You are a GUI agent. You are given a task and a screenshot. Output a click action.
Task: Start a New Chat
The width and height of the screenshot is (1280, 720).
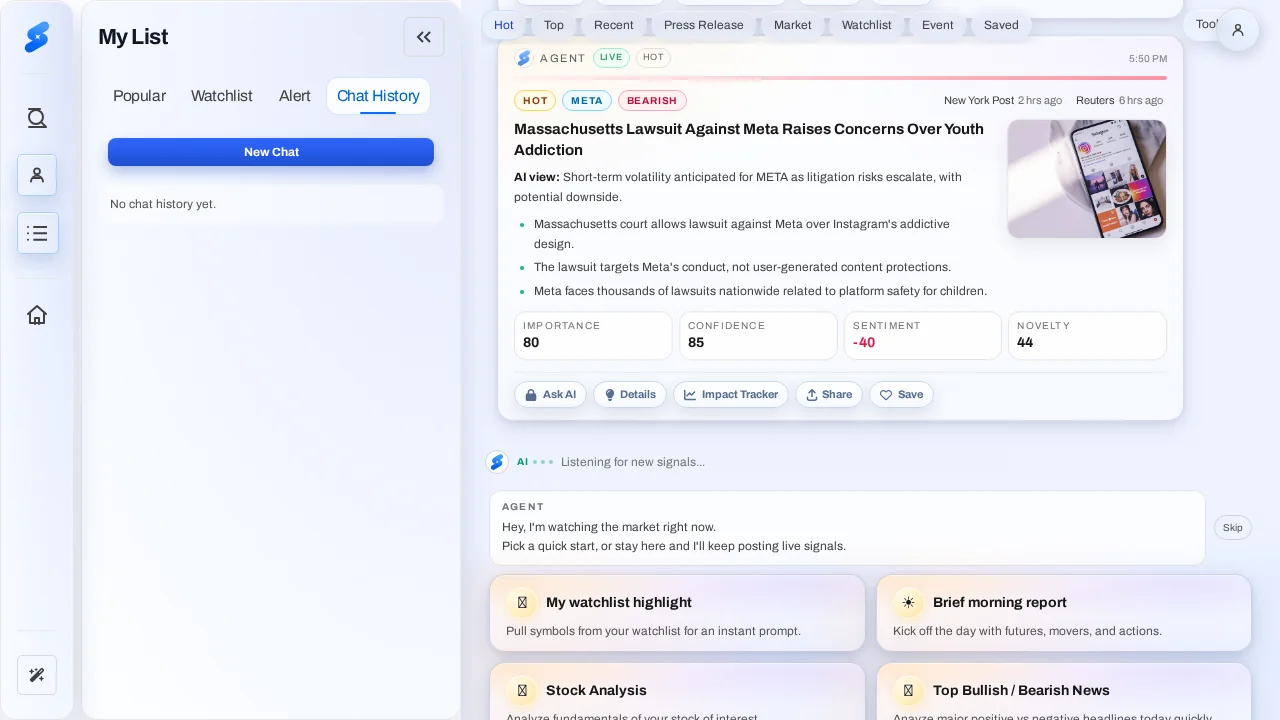(271, 152)
